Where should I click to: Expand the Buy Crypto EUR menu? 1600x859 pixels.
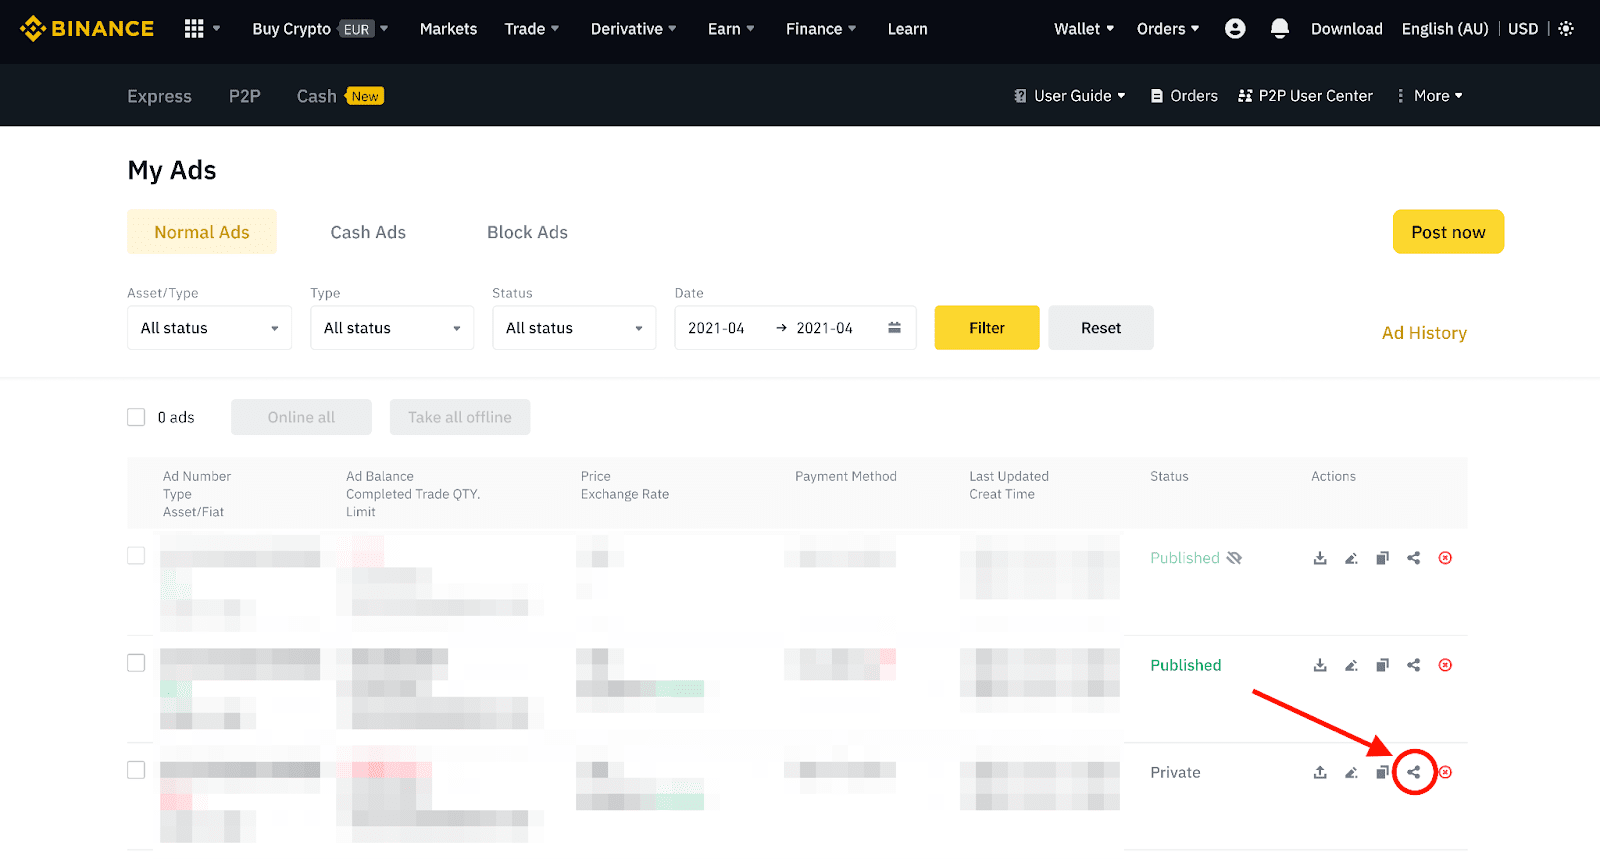click(x=320, y=29)
